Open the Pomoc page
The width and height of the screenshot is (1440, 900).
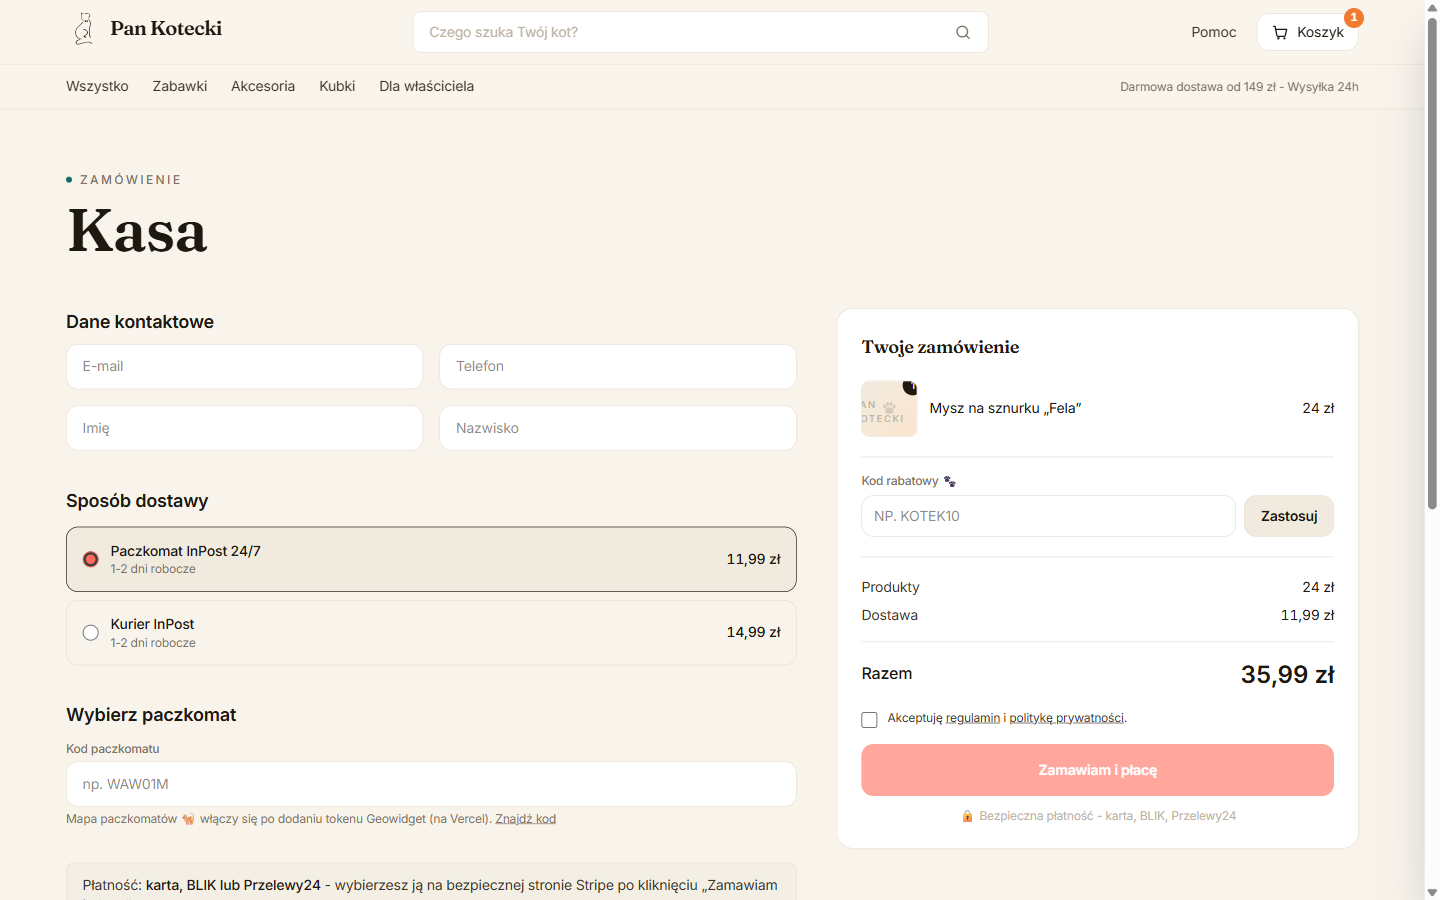(x=1214, y=32)
